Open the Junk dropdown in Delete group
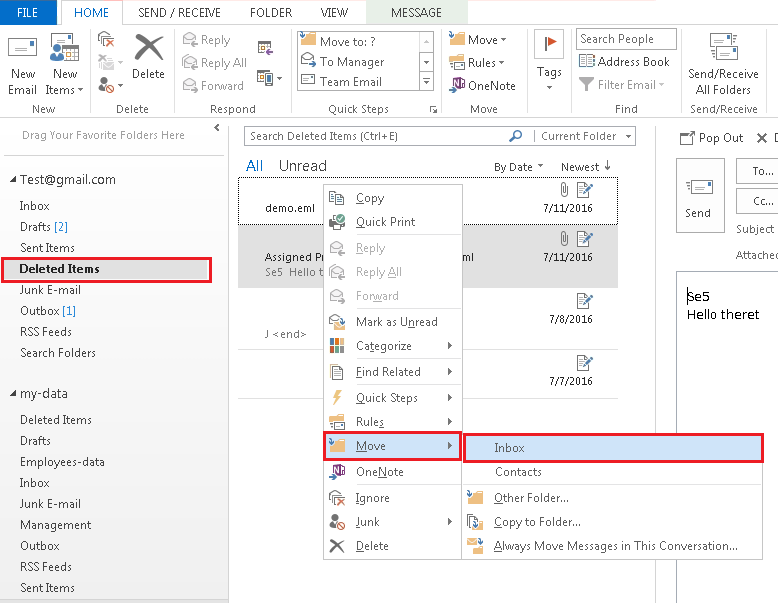Image resolution: width=778 pixels, height=603 pixels. [x=110, y=85]
